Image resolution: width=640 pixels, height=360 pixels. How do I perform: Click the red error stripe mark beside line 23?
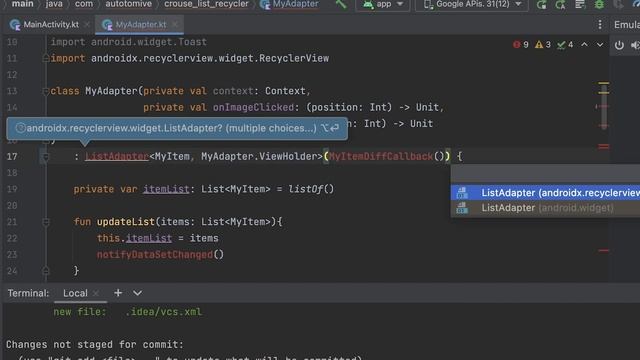coord(604,251)
